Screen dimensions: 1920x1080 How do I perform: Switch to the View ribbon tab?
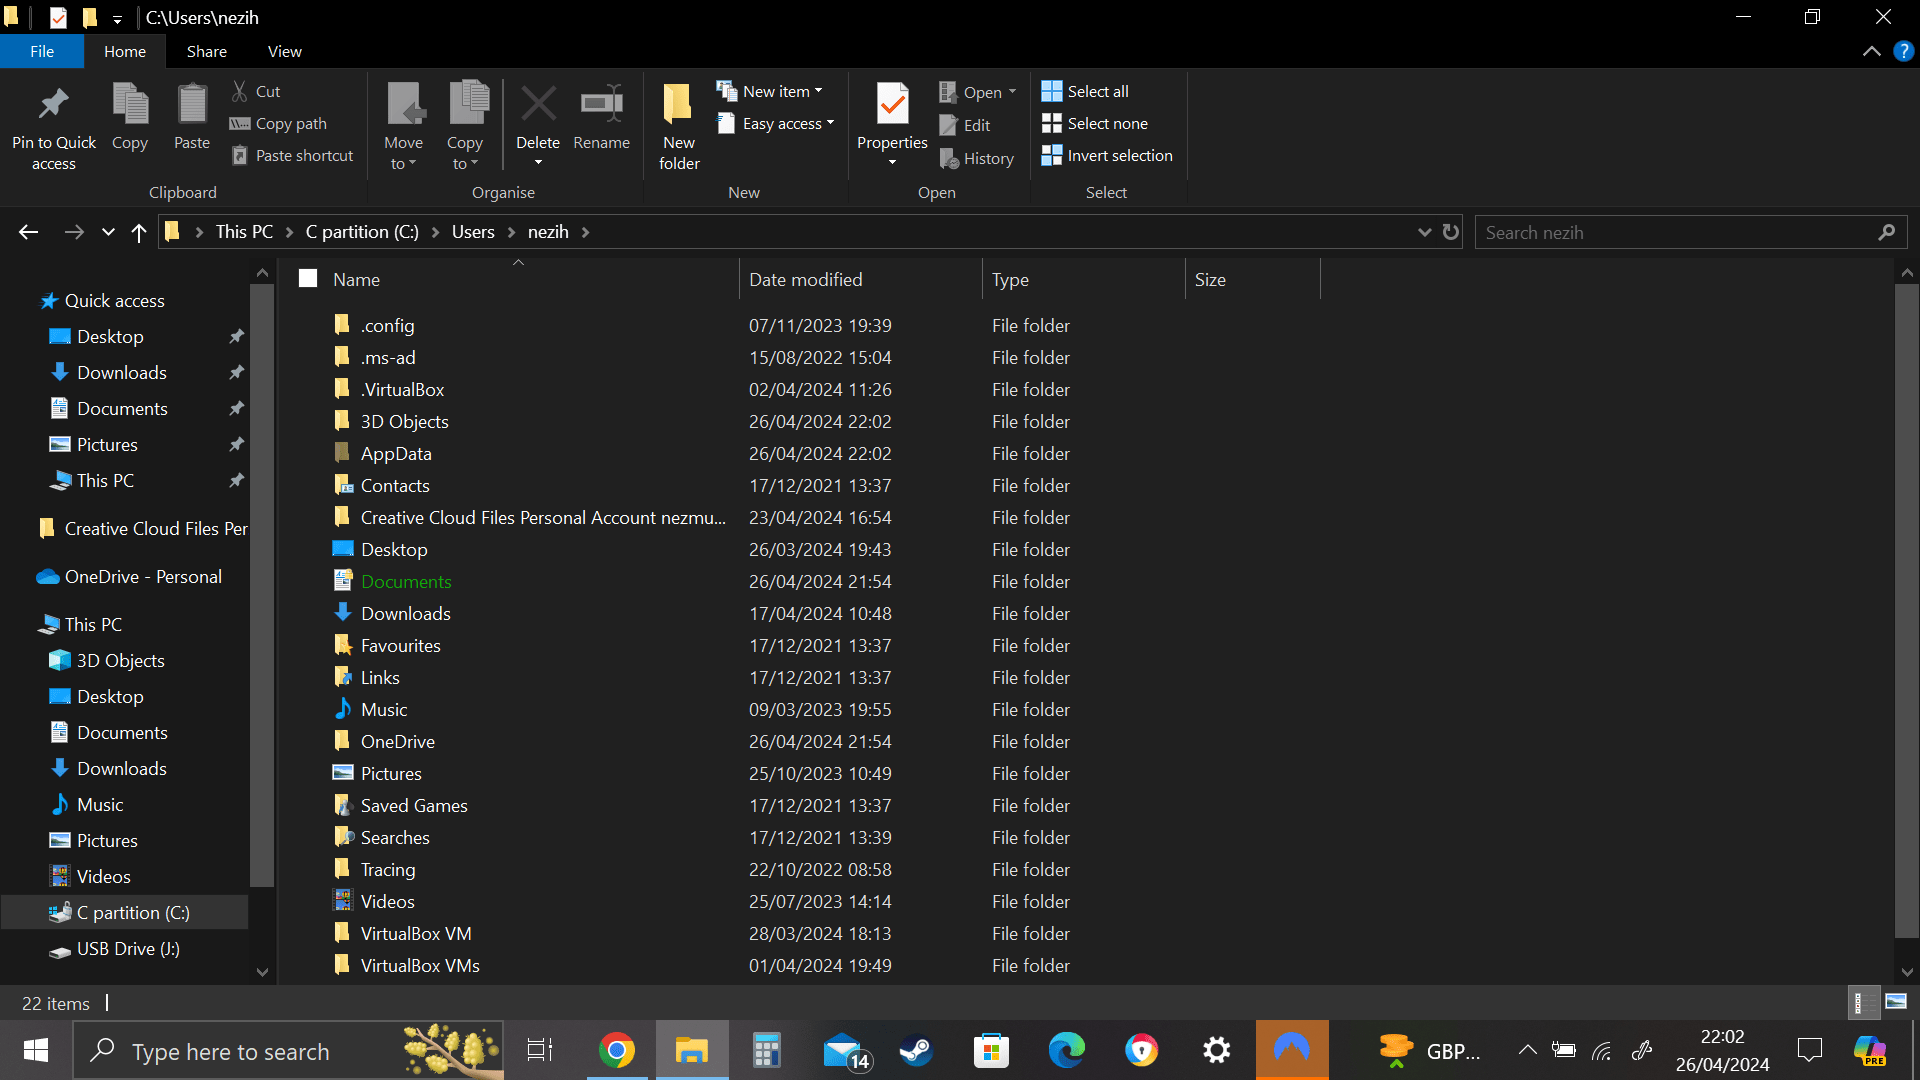coord(284,51)
